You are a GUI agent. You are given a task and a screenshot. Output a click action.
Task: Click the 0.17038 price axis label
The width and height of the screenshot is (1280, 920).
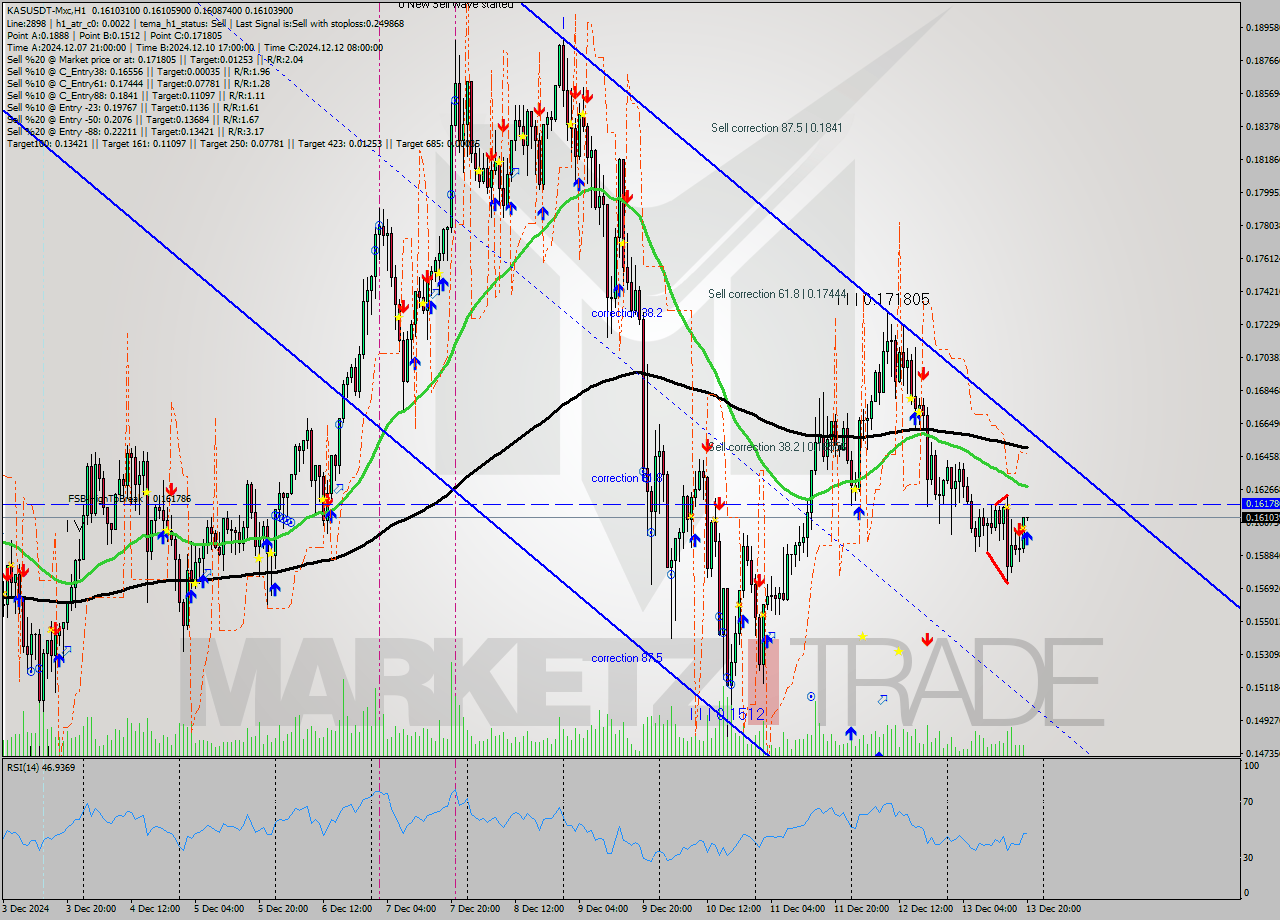1262,357
